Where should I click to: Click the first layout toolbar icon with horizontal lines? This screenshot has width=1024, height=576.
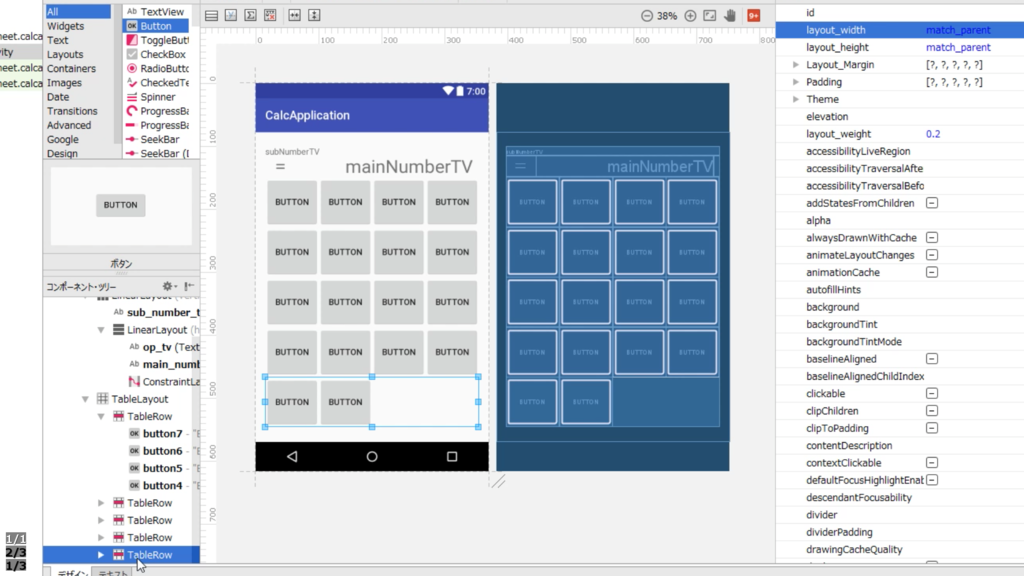(212, 15)
